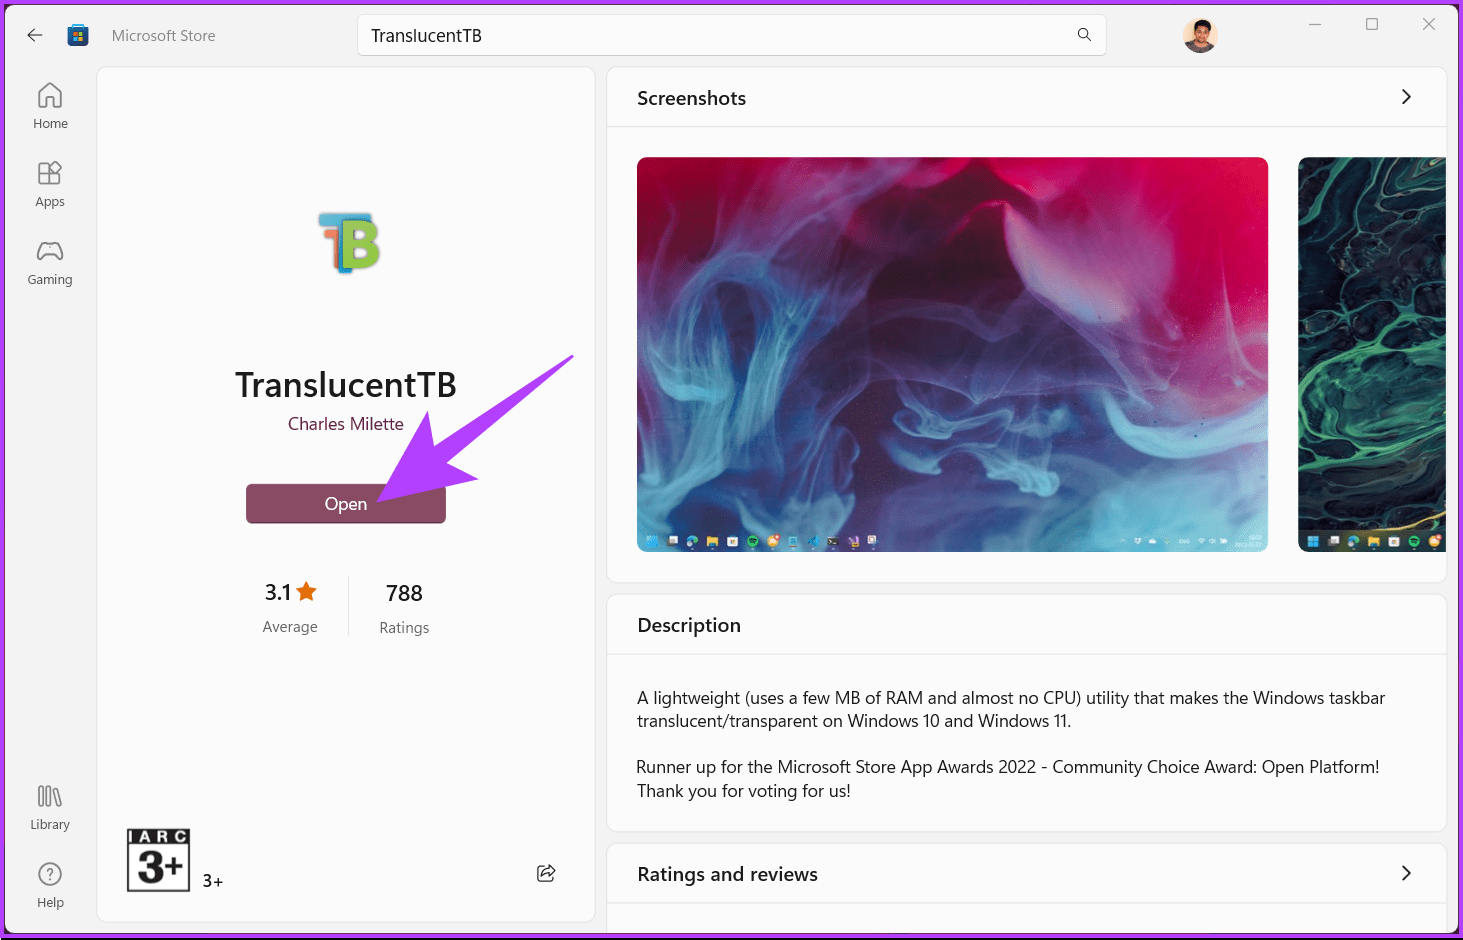Open the Apps section in sidebar
The height and width of the screenshot is (940, 1463).
(x=50, y=184)
